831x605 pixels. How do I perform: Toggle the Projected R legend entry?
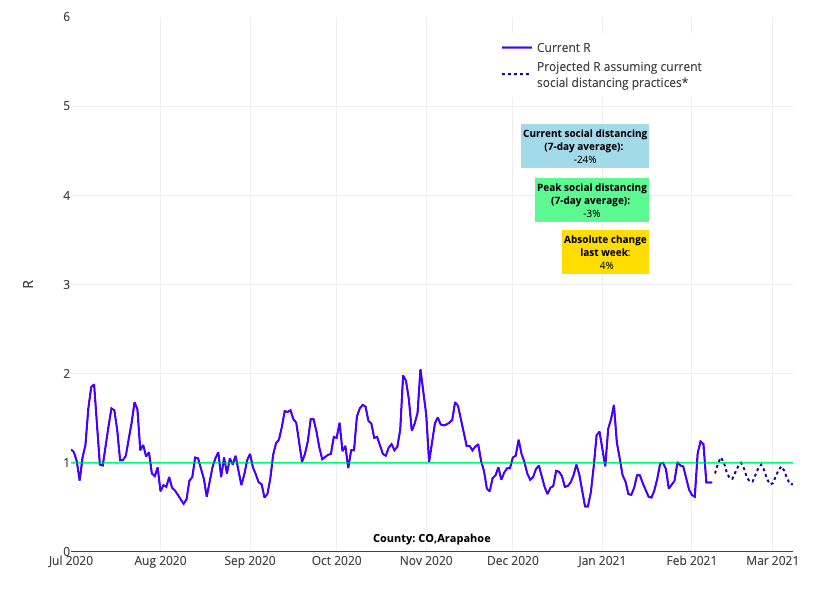pyautogui.click(x=618, y=74)
